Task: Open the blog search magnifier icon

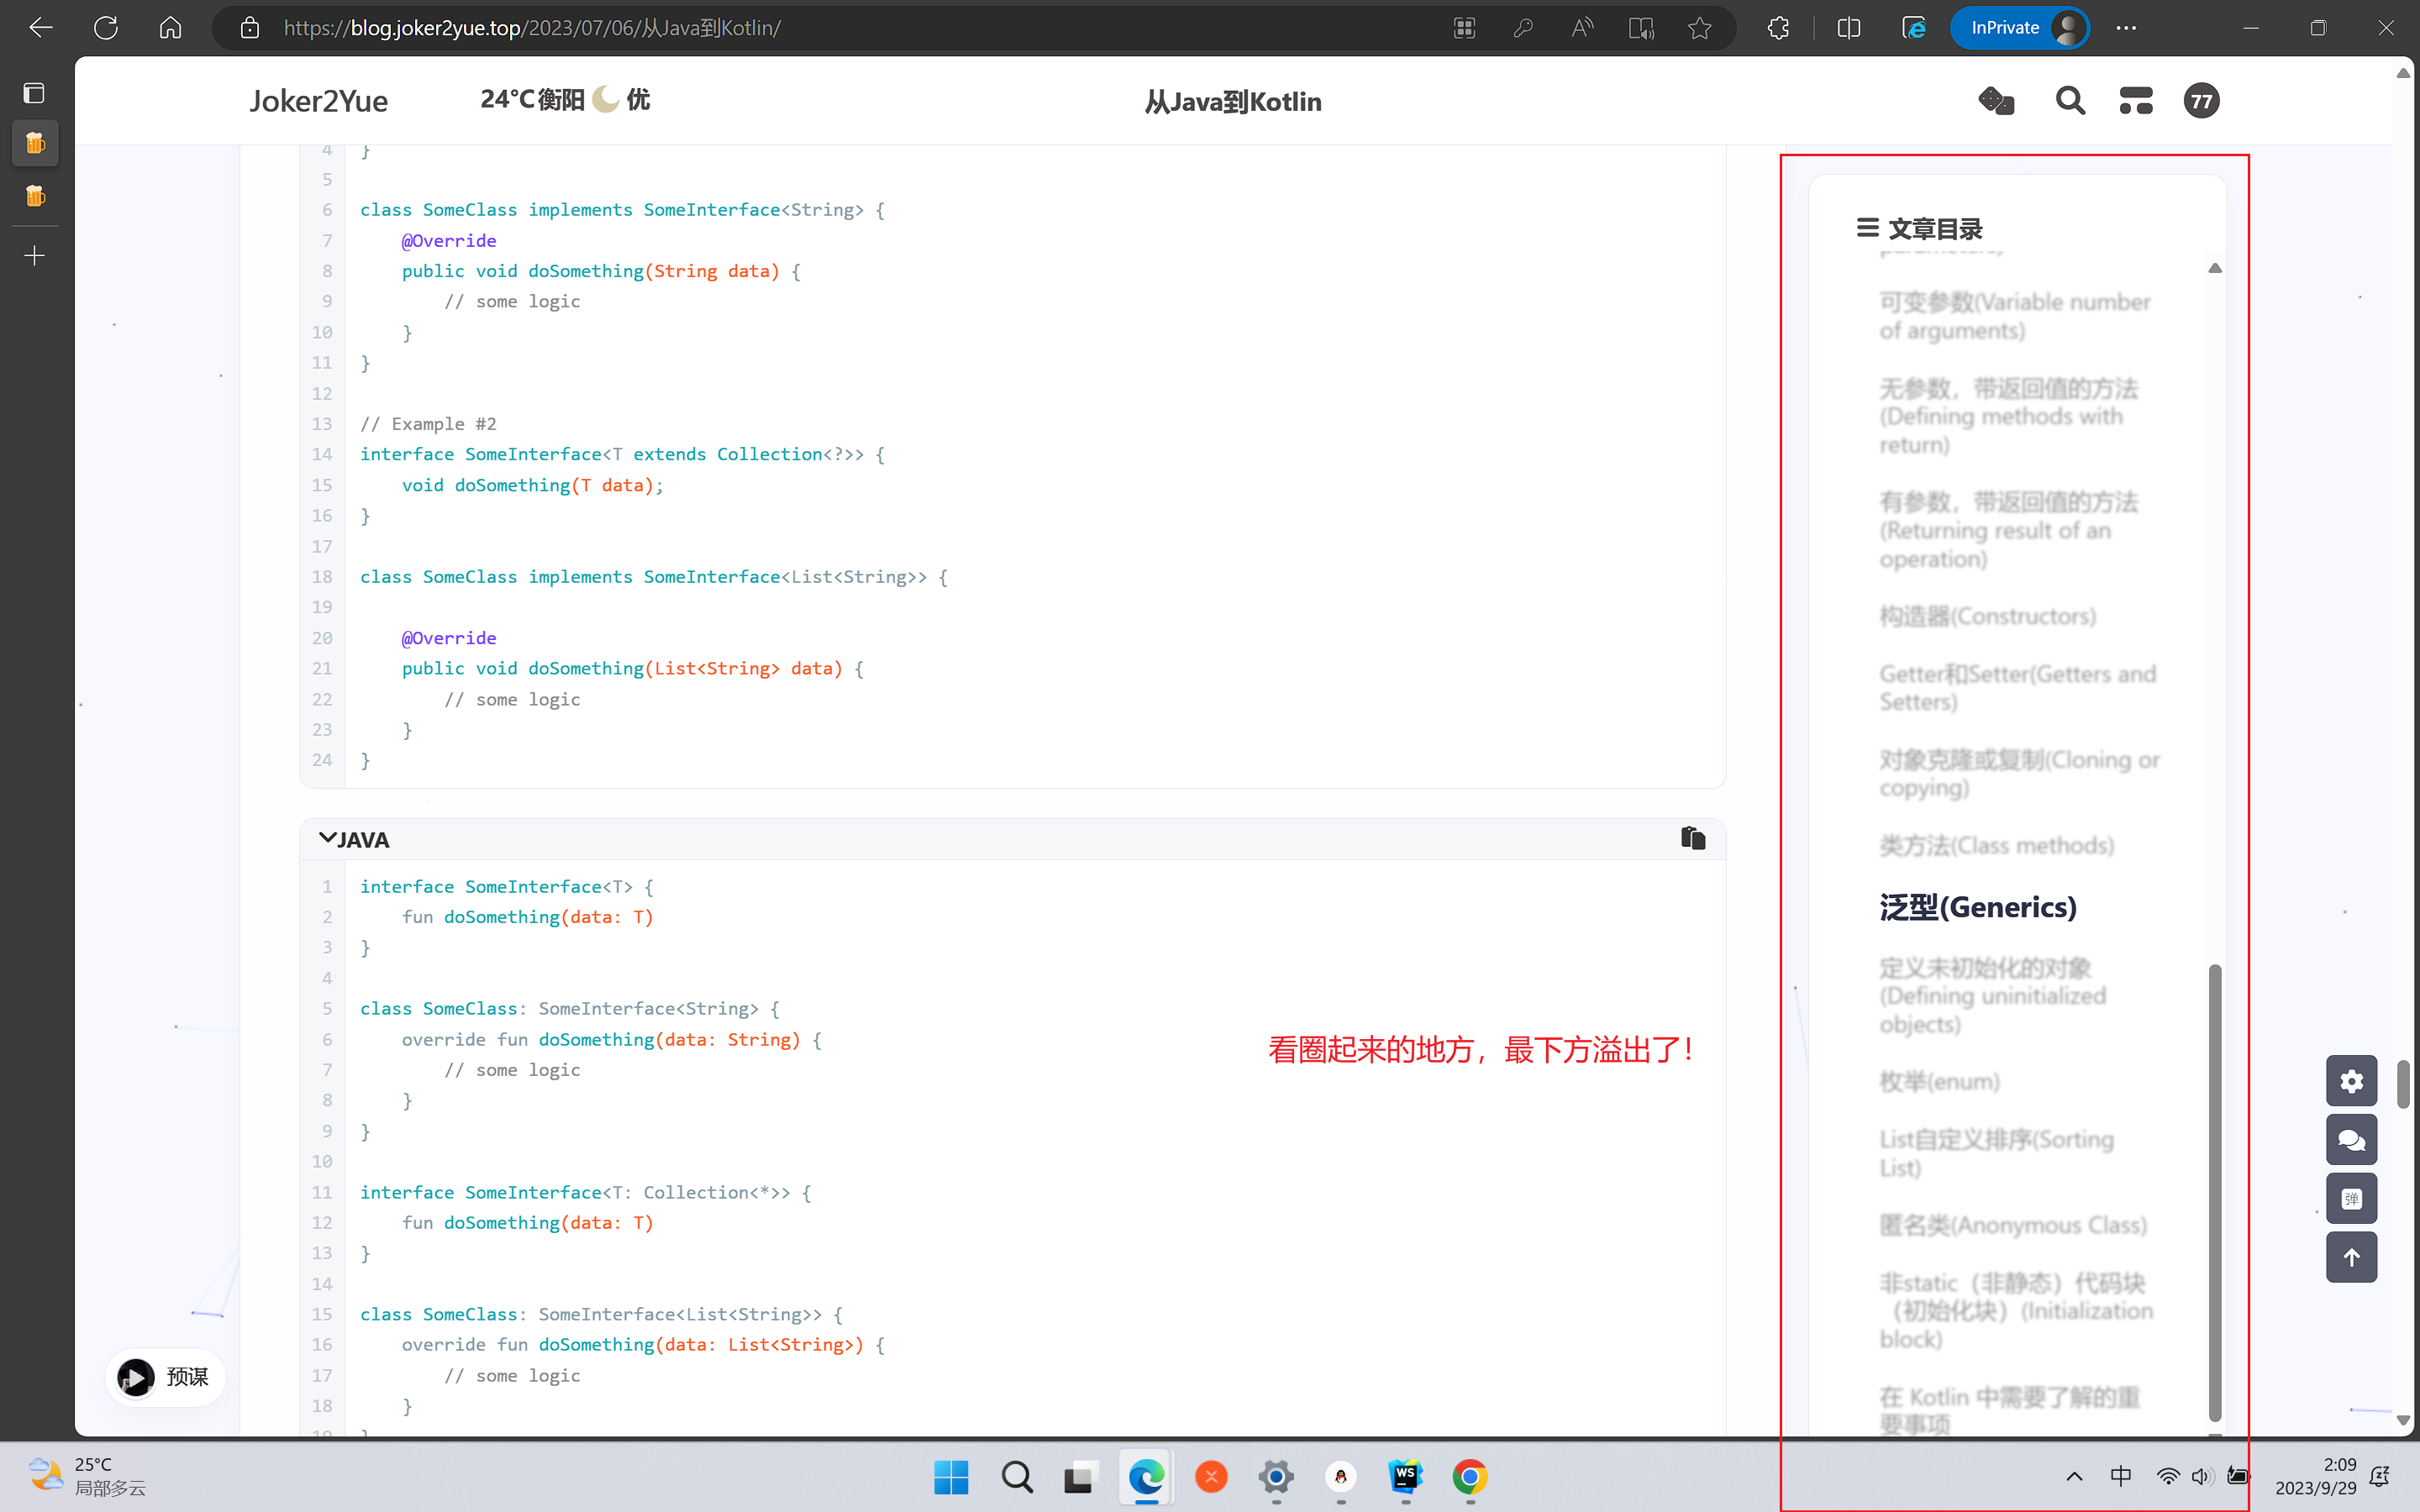Action: (2069, 100)
